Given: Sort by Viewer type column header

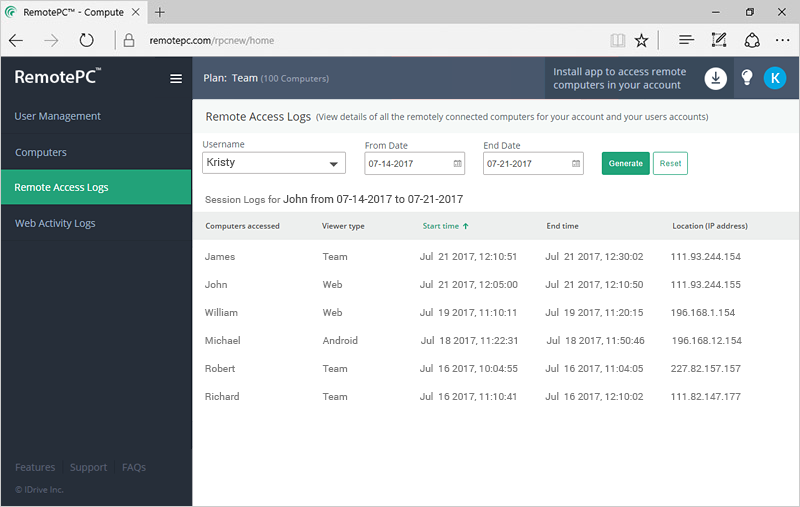Looking at the screenshot, I should pos(343,226).
